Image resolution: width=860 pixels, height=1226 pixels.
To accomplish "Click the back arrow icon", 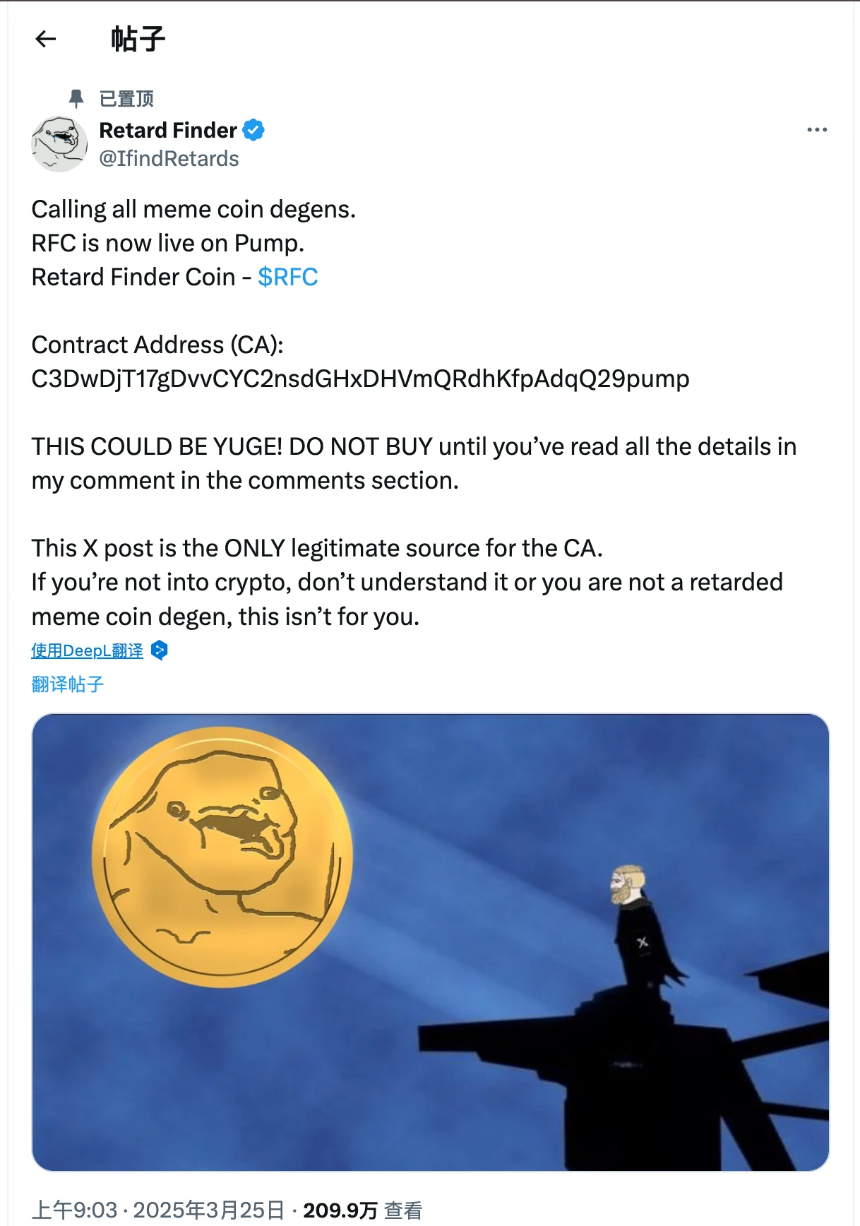I will (45, 39).
